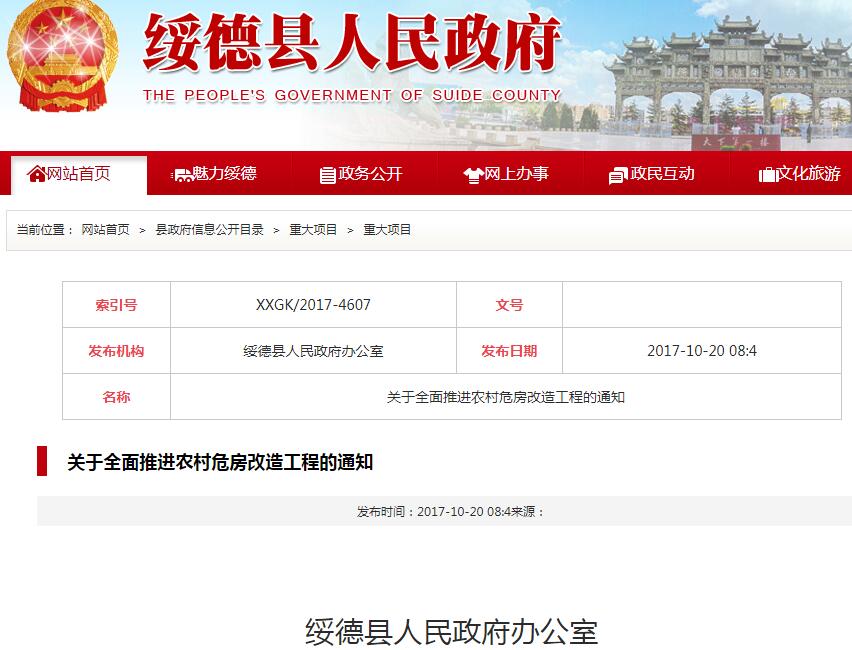This screenshot has height=650, width=852.
Task: Click the 发布时间 info line
Action: click(450, 511)
